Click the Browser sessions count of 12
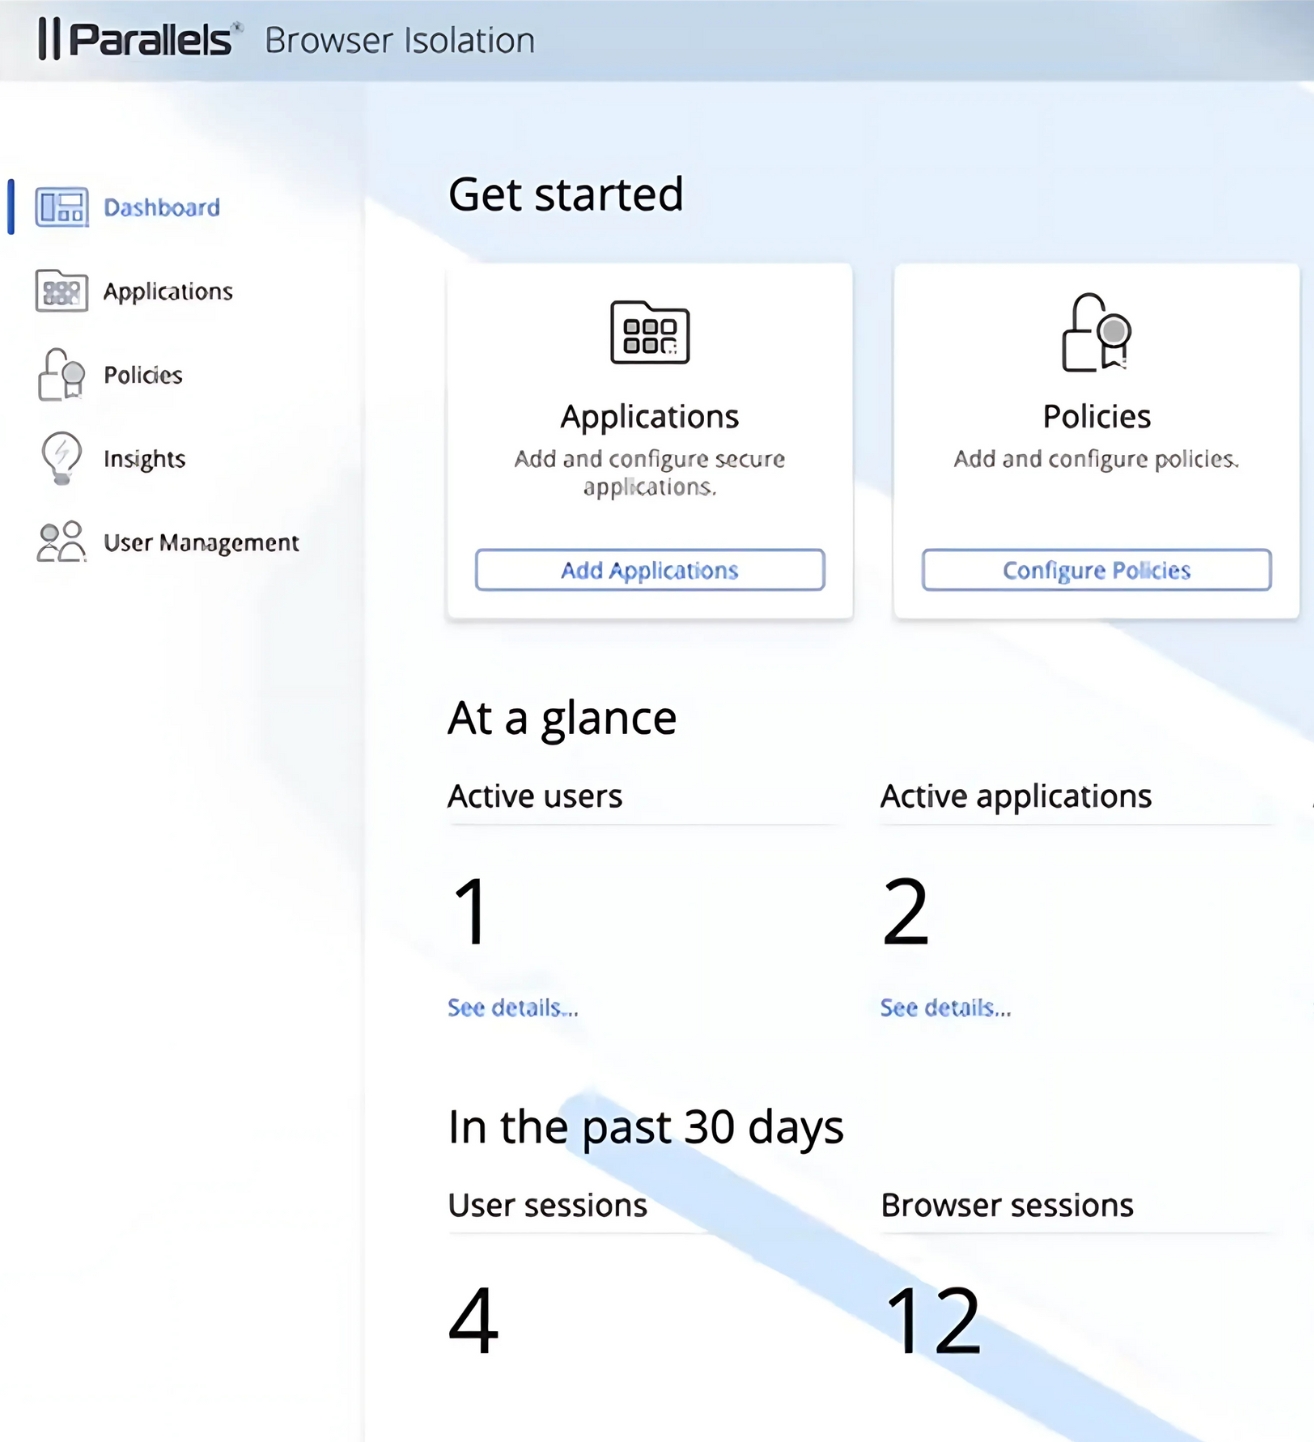This screenshot has width=1314, height=1442. [932, 1320]
